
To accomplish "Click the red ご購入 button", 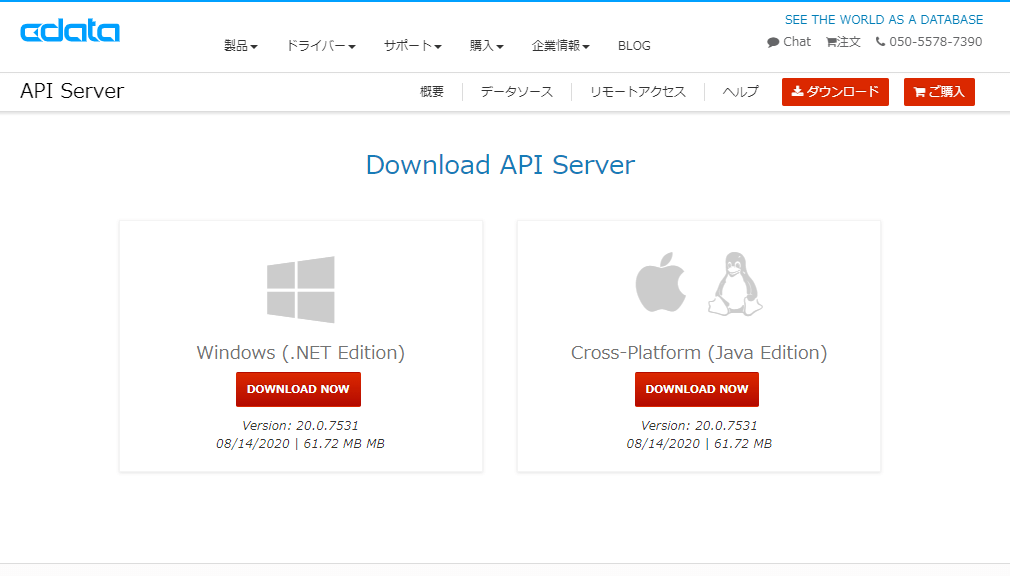I will pyautogui.click(x=939, y=92).
